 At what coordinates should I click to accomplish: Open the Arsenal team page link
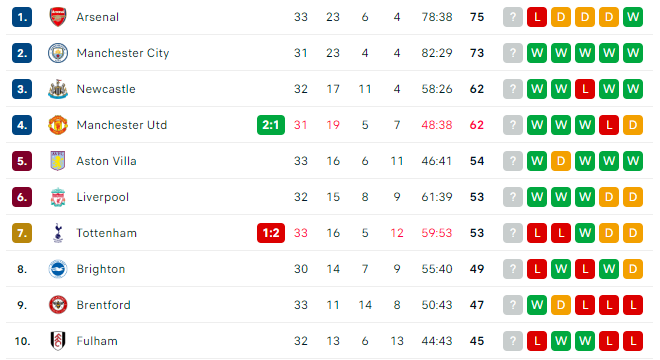click(98, 17)
